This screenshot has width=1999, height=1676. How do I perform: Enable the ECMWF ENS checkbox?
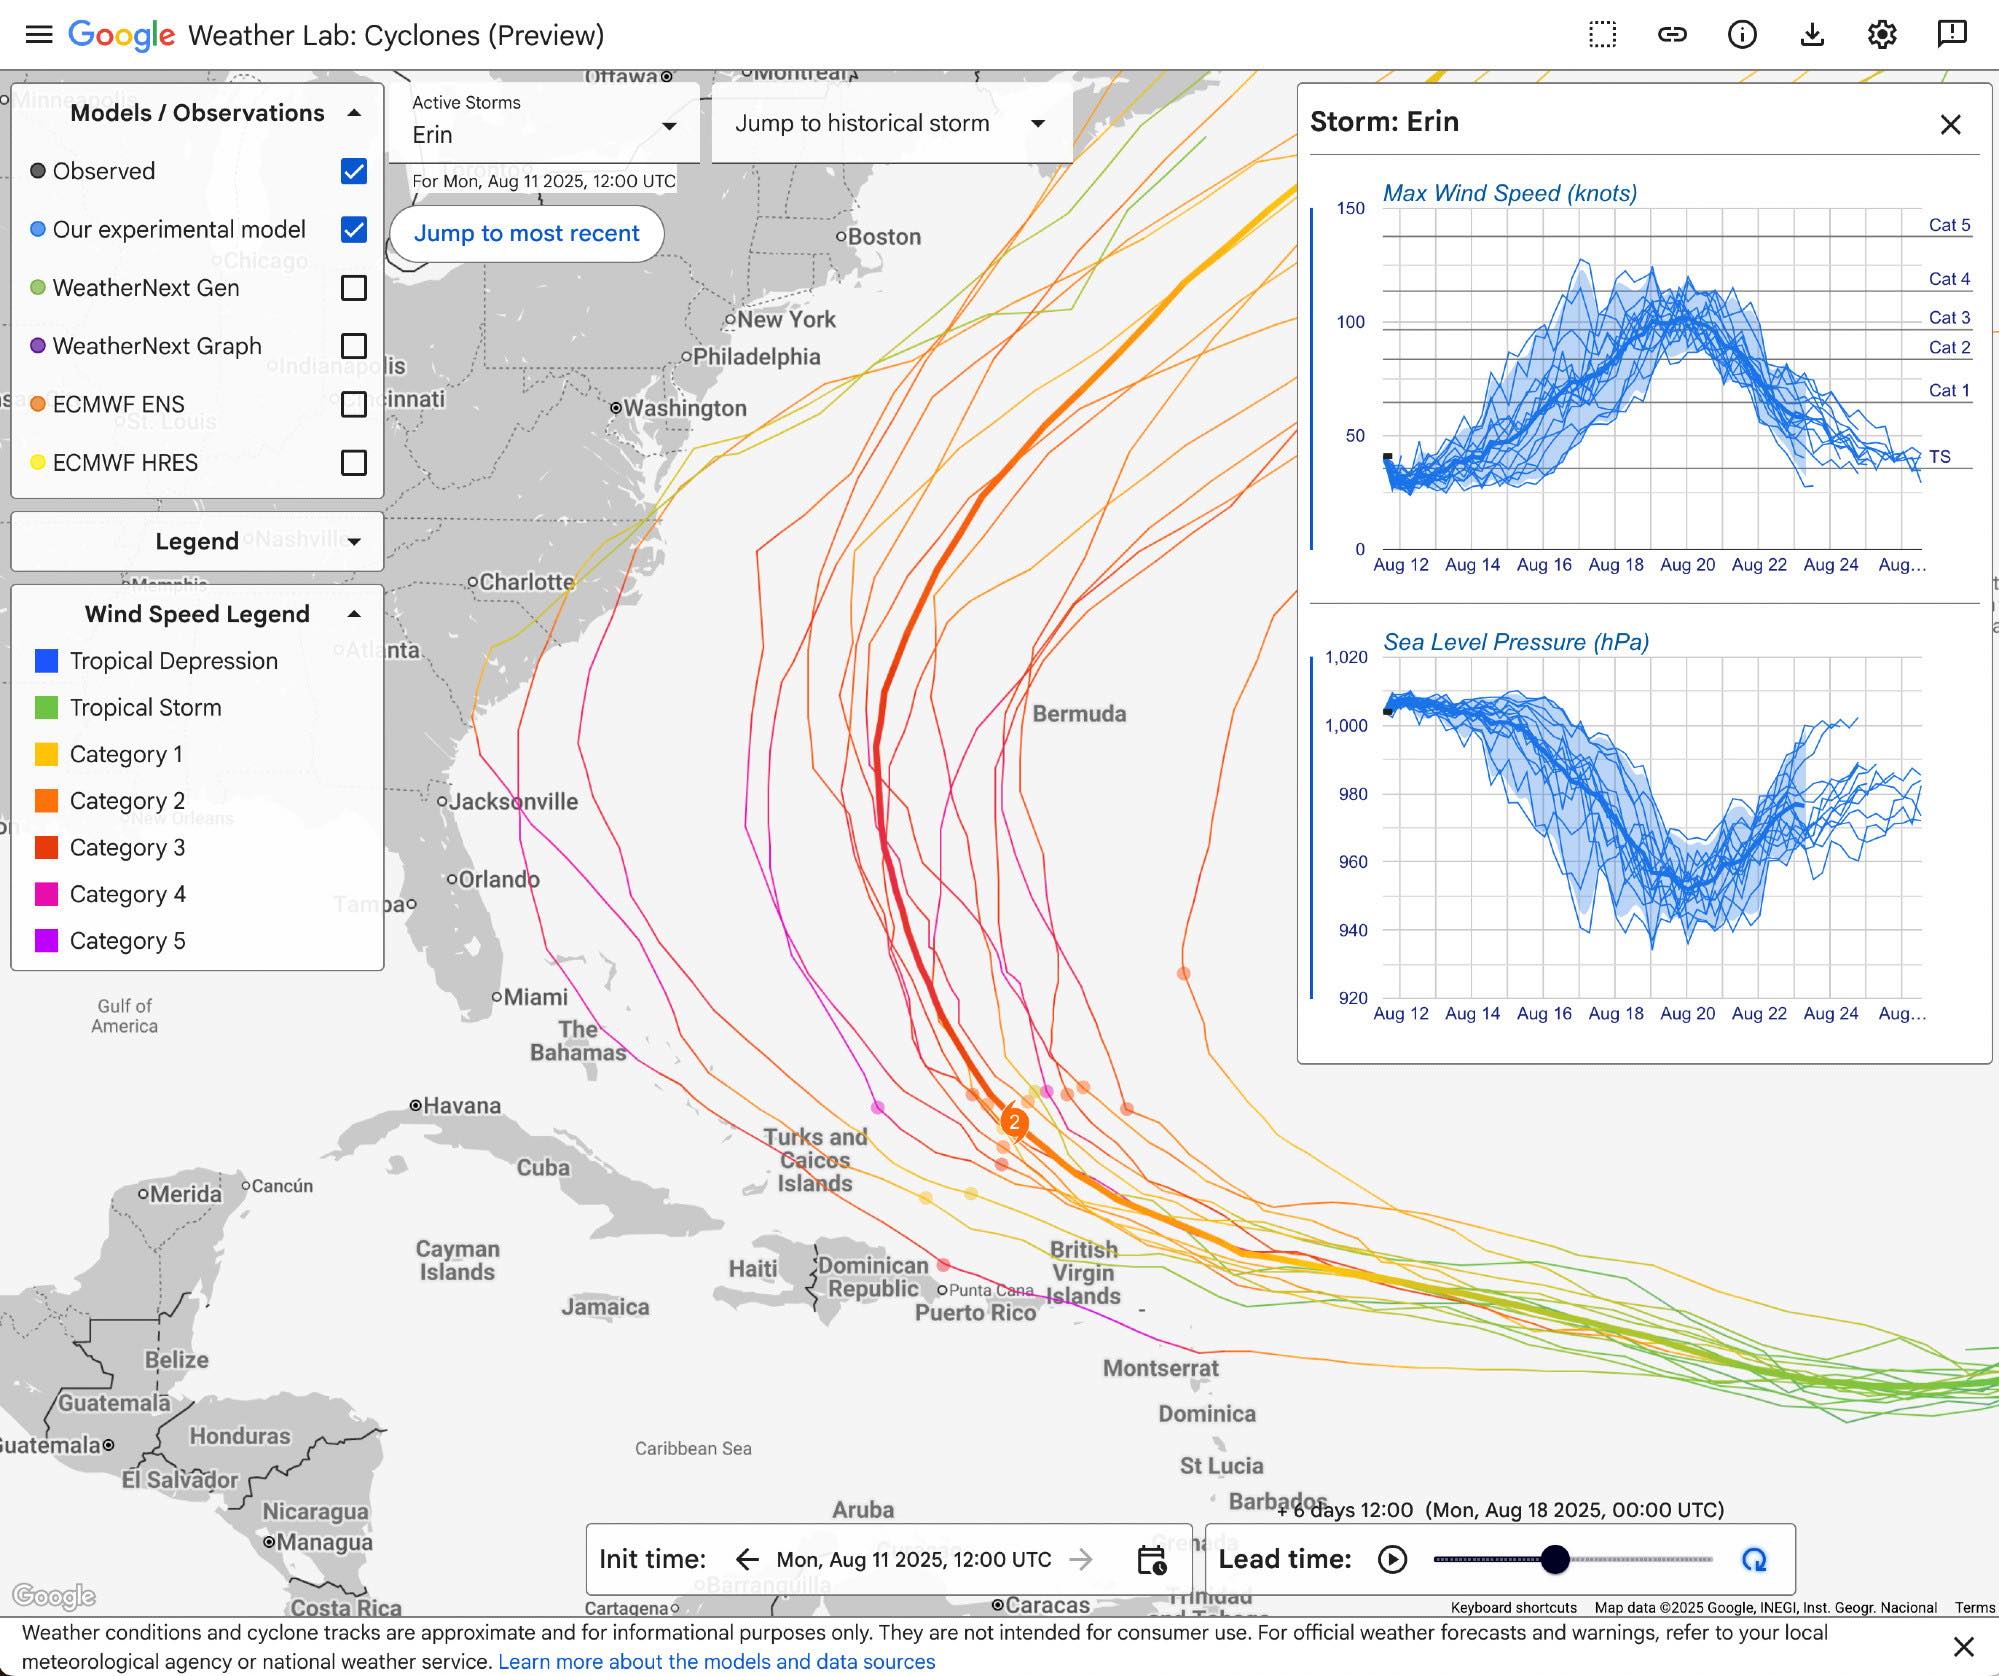354,404
